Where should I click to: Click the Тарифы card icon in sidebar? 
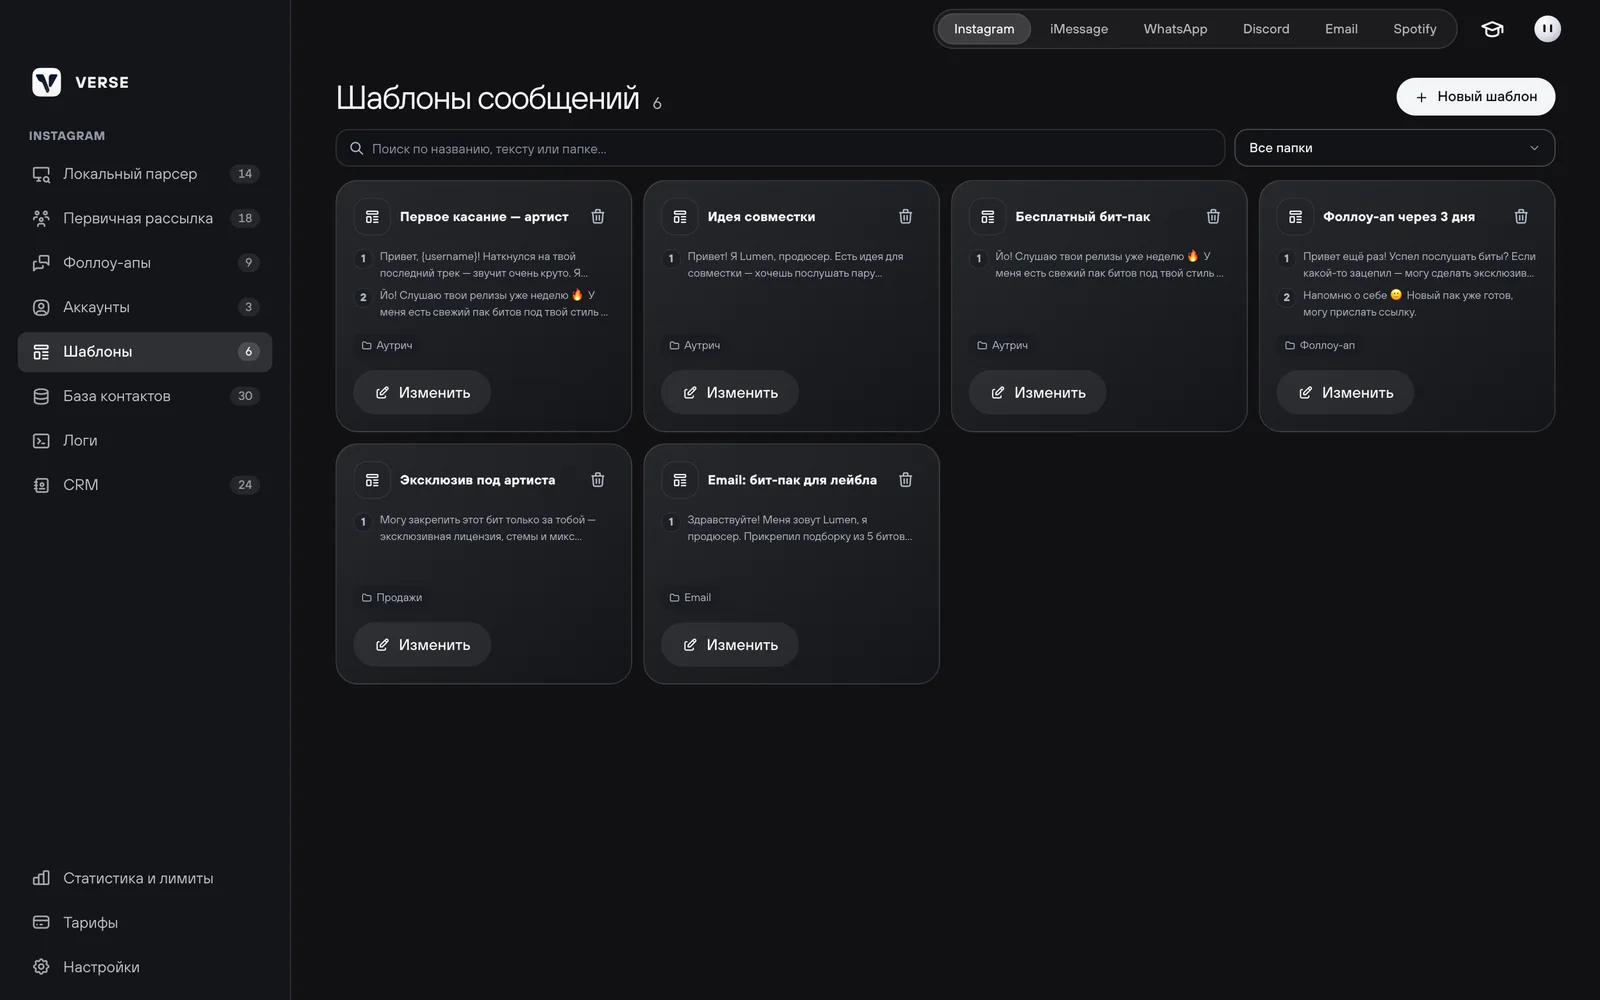point(41,923)
